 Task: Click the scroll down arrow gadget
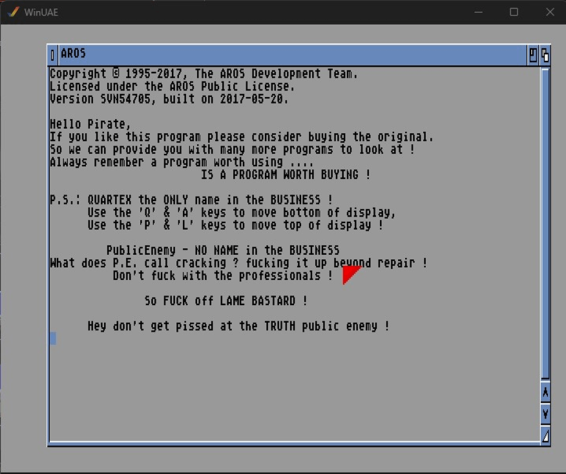(x=545, y=414)
